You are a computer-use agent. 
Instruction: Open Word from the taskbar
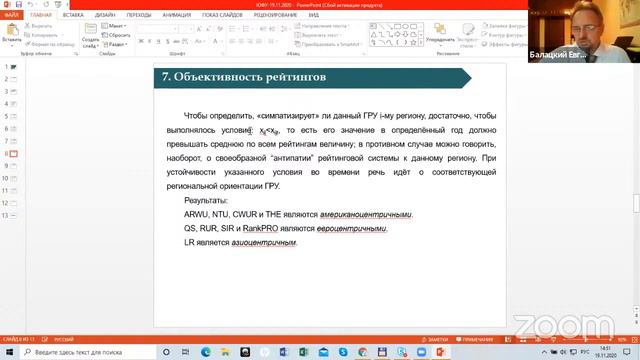[x=284, y=352]
